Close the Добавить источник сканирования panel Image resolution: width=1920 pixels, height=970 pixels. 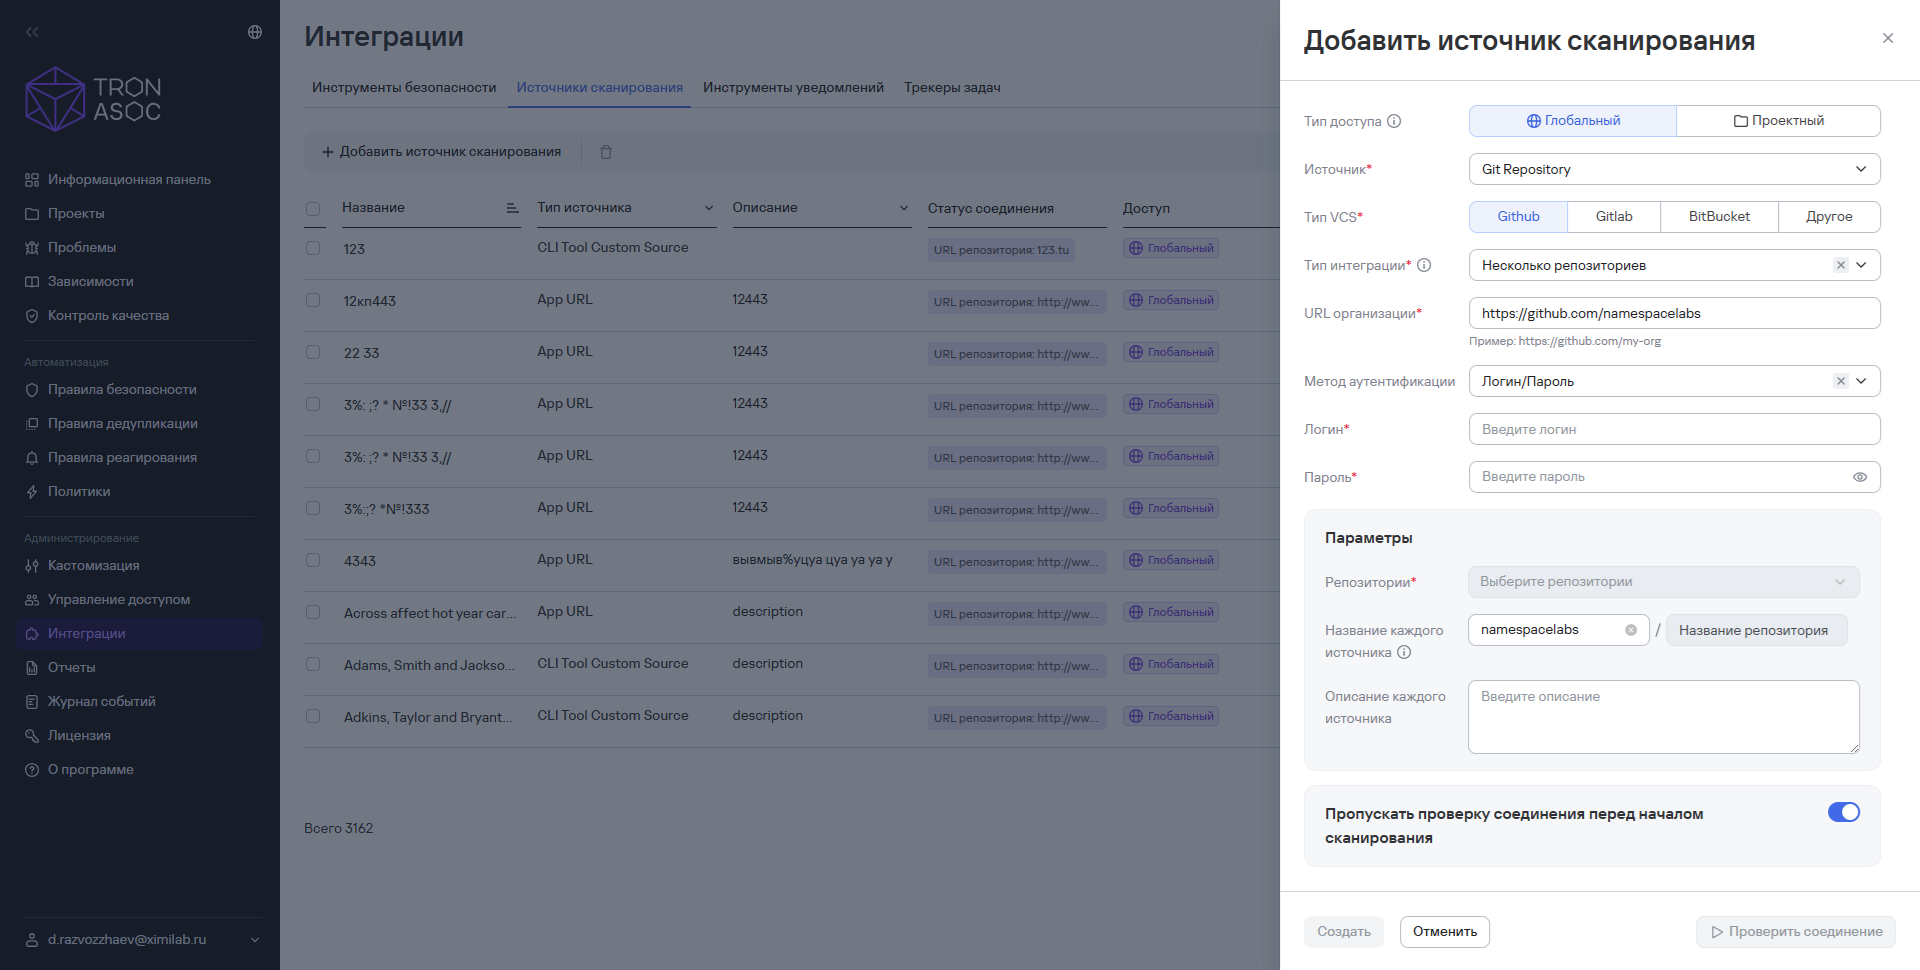[x=1888, y=38]
